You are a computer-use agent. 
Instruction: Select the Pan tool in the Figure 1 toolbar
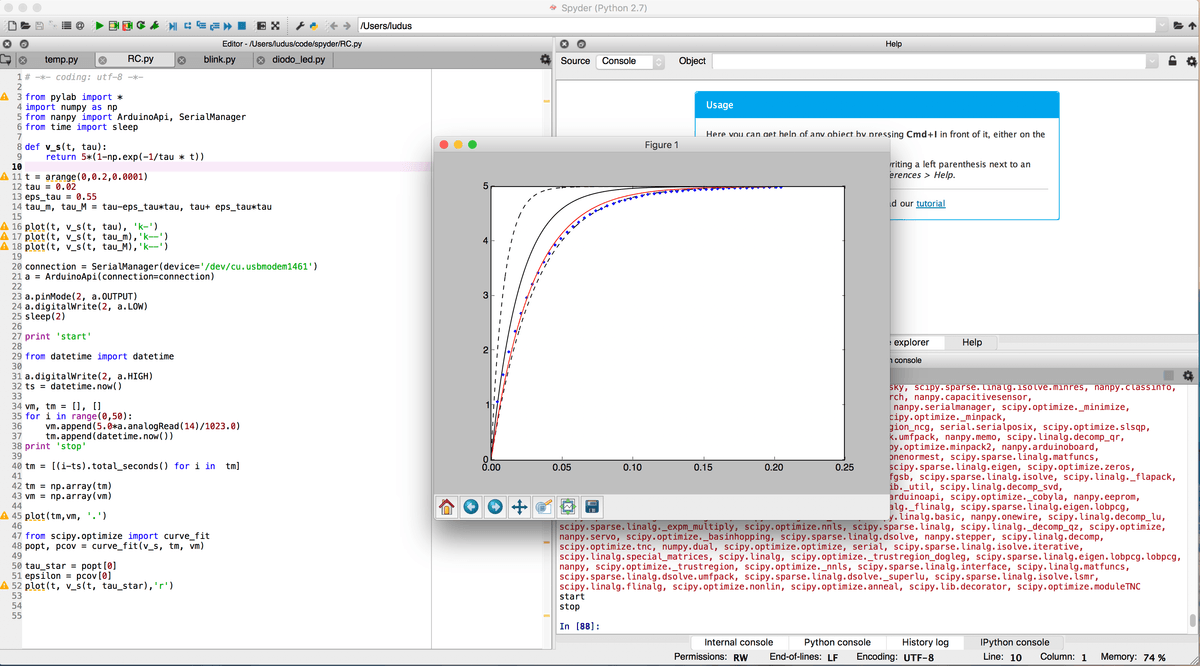(518, 507)
